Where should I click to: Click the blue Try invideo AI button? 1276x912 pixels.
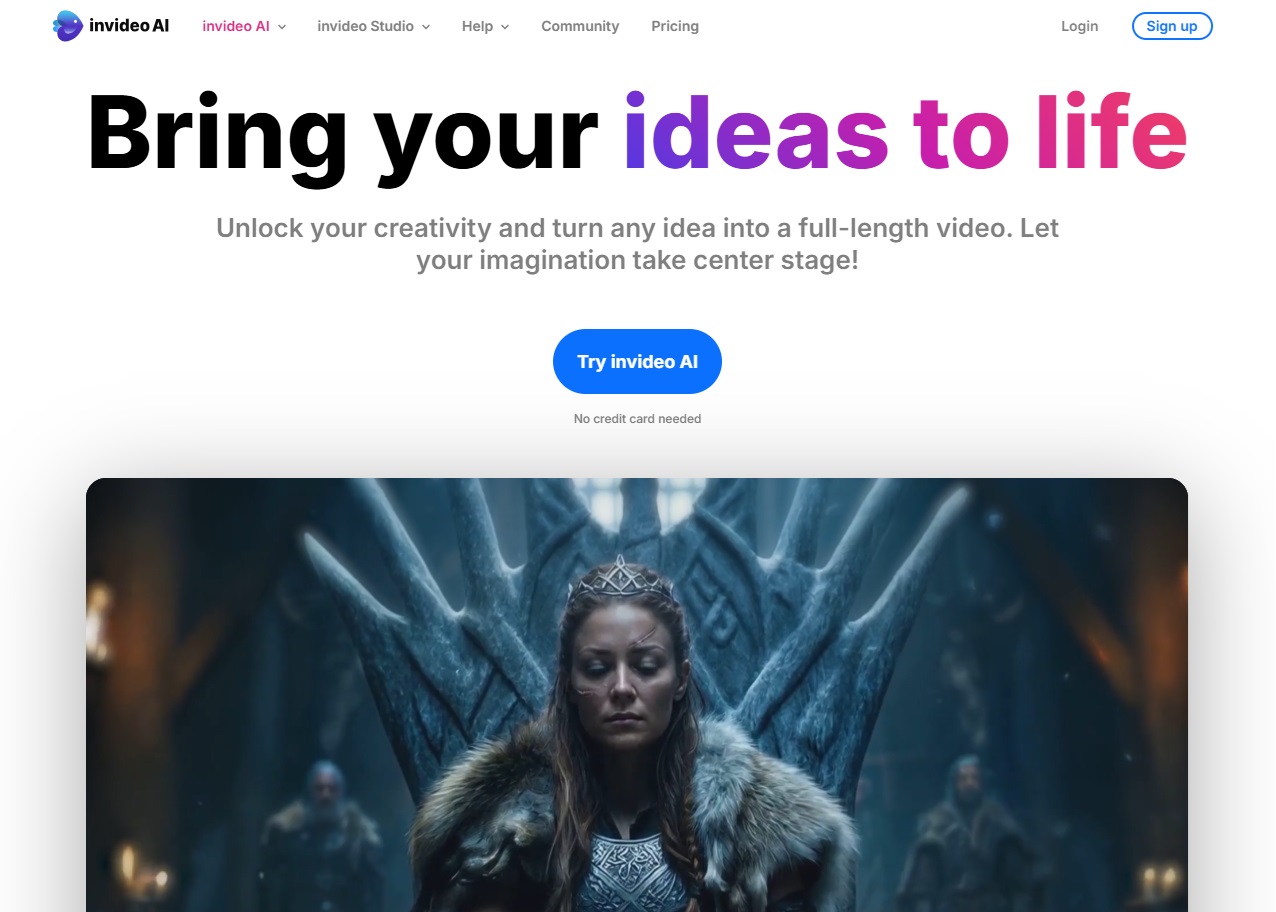[637, 361]
